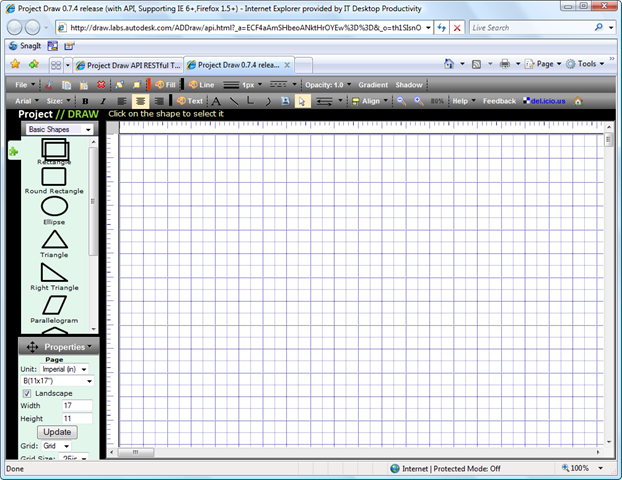
Task: Expand the B(11x17") page size dropdown
Action: point(58,381)
